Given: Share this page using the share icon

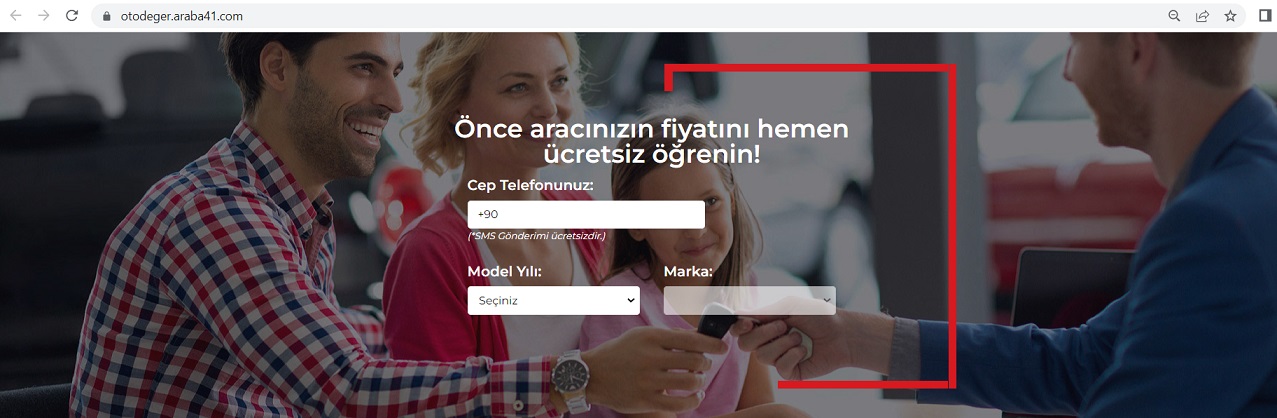Looking at the screenshot, I should pyautogui.click(x=1202, y=16).
